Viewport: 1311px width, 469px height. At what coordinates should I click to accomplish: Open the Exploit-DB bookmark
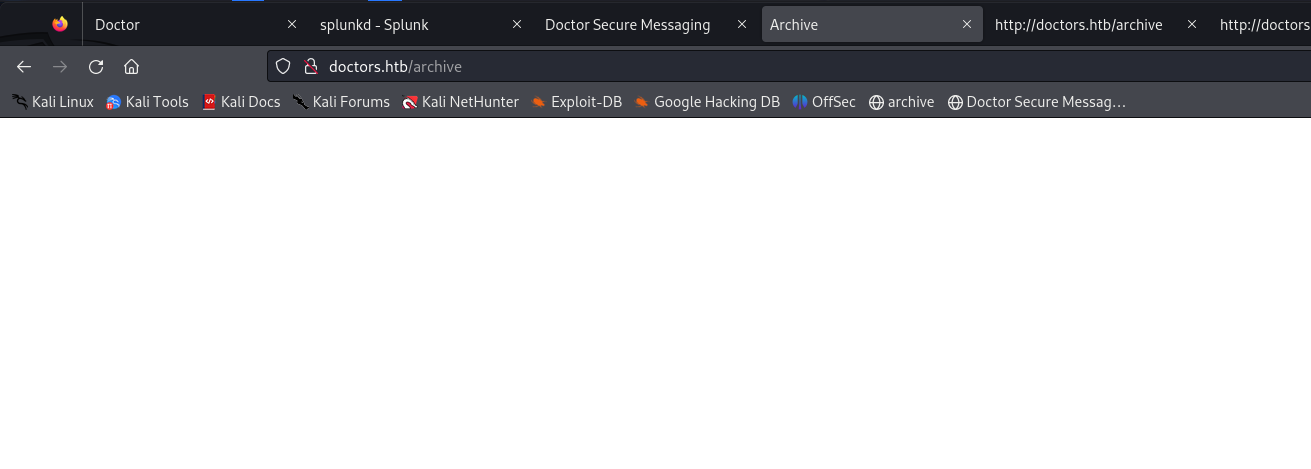[576, 102]
